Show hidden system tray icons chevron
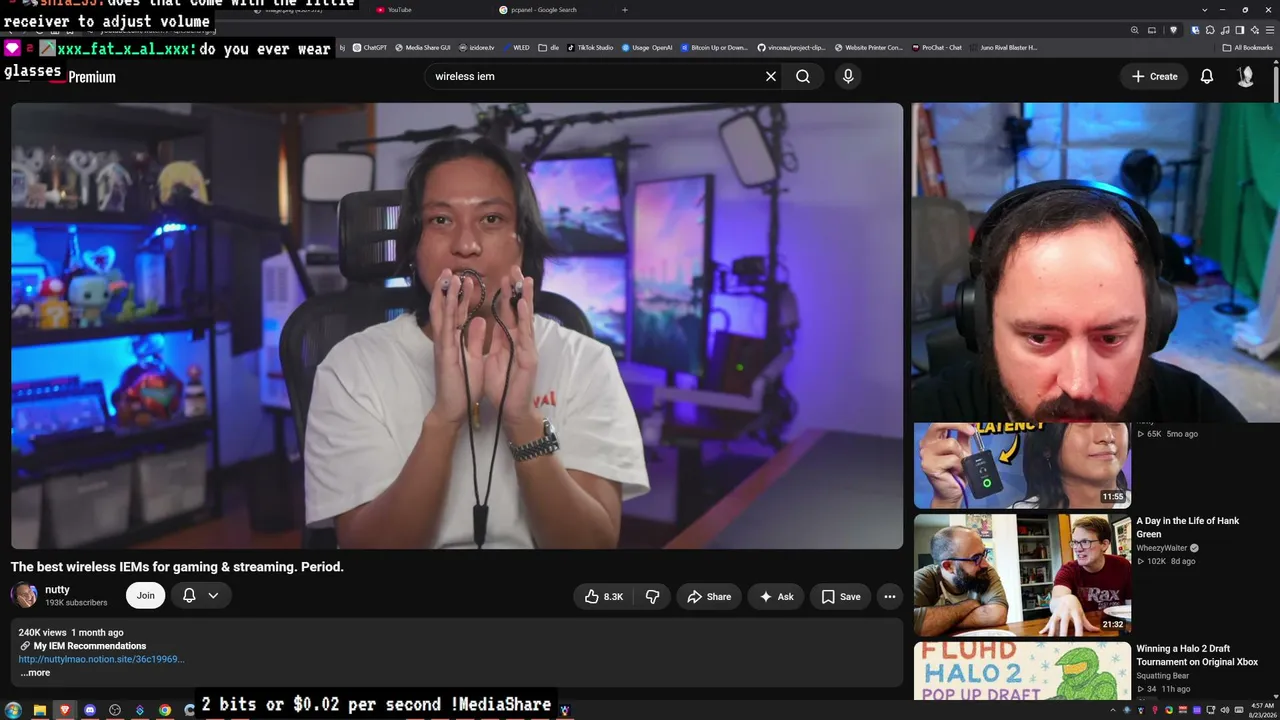Screen dimensions: 1280x720 [x=1112, y=710]
